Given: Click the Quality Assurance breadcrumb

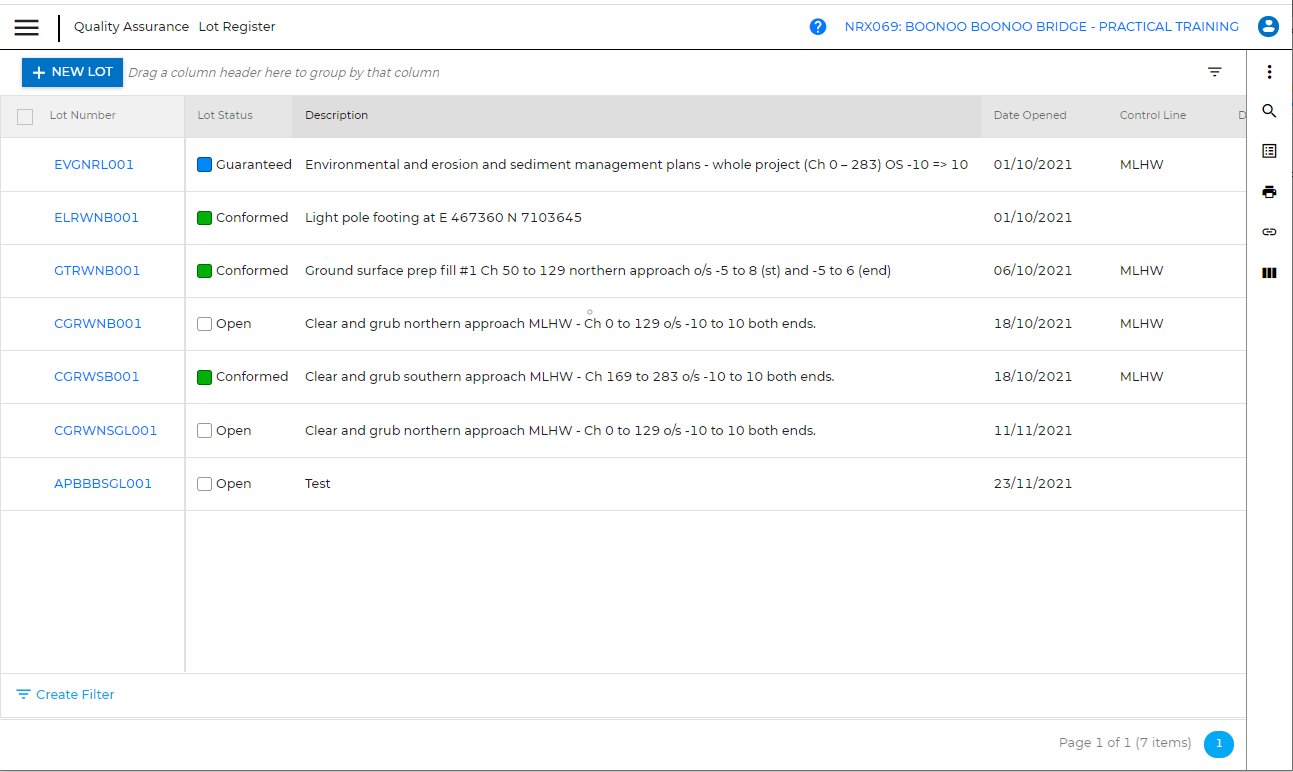Looking at the screenshot, I should pos(131,27).
